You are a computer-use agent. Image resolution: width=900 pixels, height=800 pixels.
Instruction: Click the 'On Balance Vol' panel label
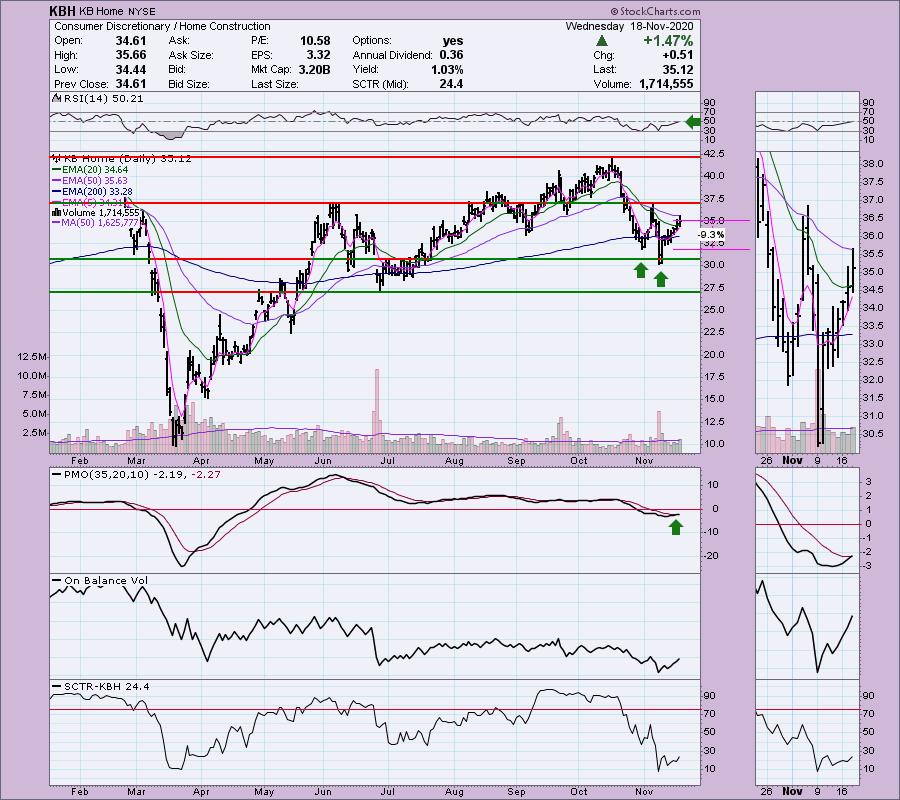point(106,581)
